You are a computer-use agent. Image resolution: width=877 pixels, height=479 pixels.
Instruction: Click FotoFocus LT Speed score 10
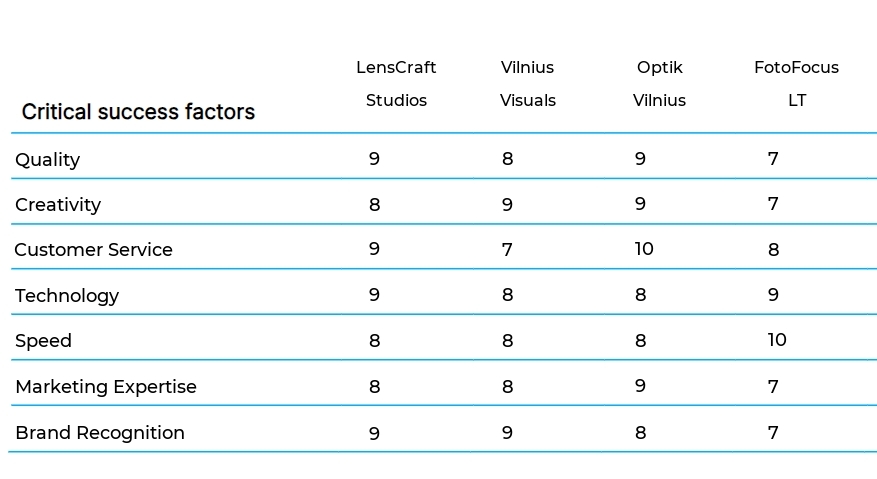777,340
